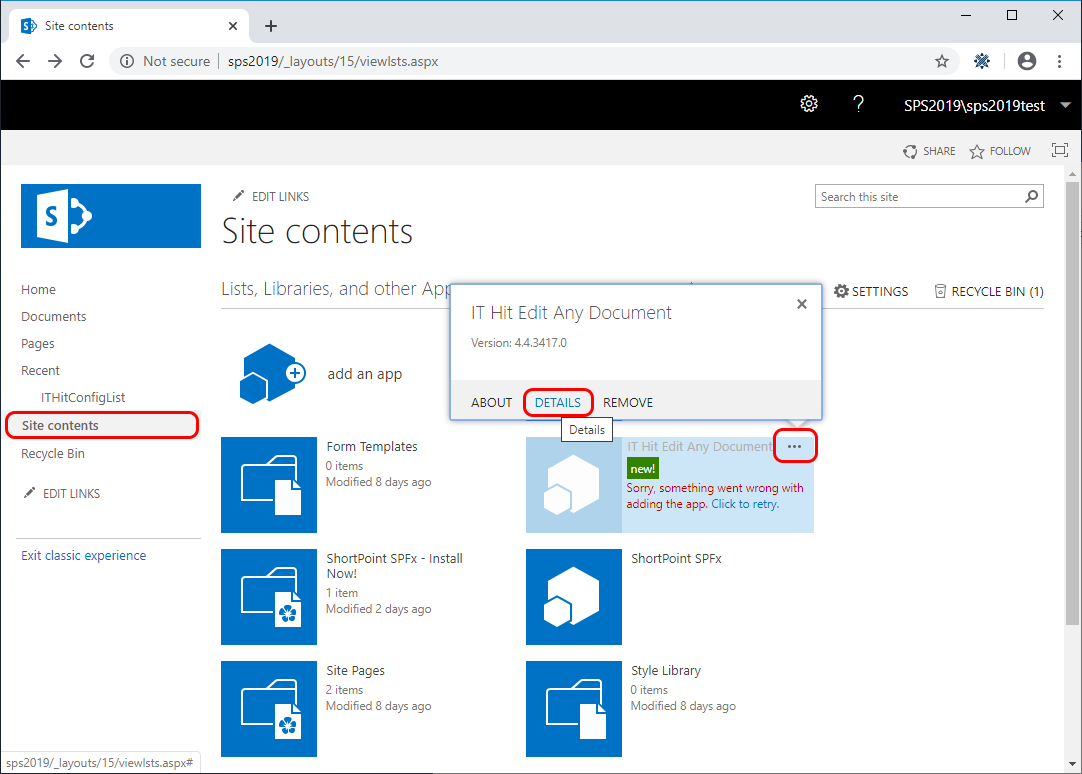Image resolution: width=1082 pixels, height=774 pixels.
Task: Close the Site contents browser tab
Action: (x=233, y=26)
